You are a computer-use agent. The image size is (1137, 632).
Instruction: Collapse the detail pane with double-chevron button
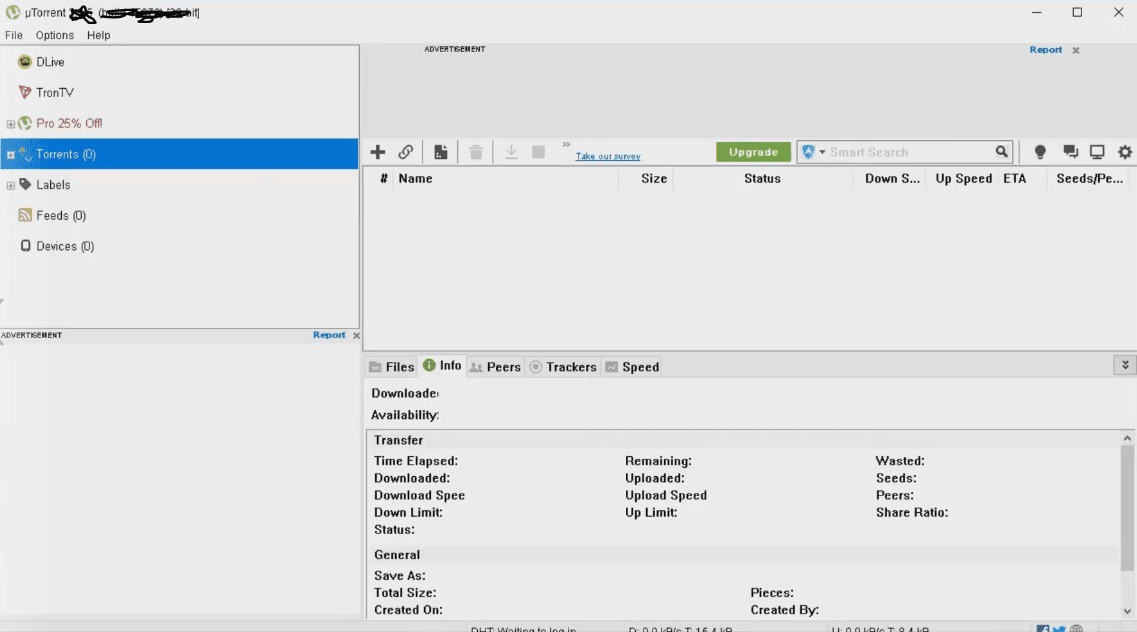pyautogui.click(x=1125, y=365)
